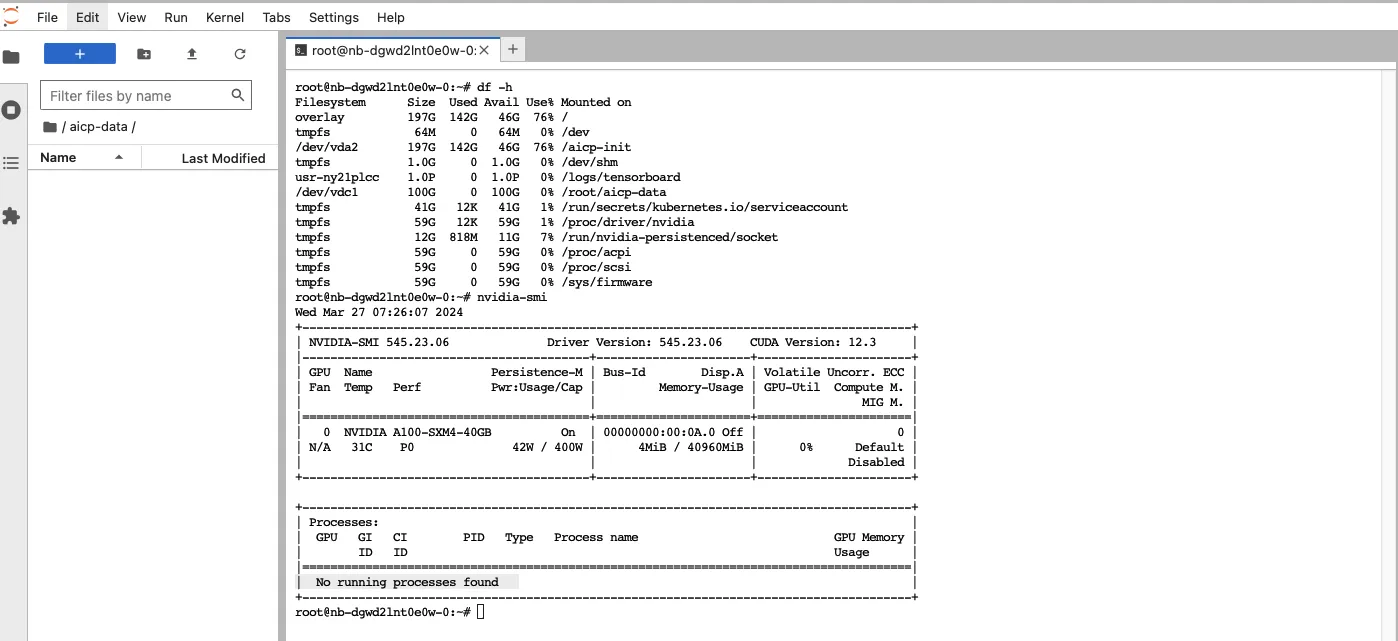Close the terminal tab with X
This screenshot has height=641, width=1398.
[484, 49]
